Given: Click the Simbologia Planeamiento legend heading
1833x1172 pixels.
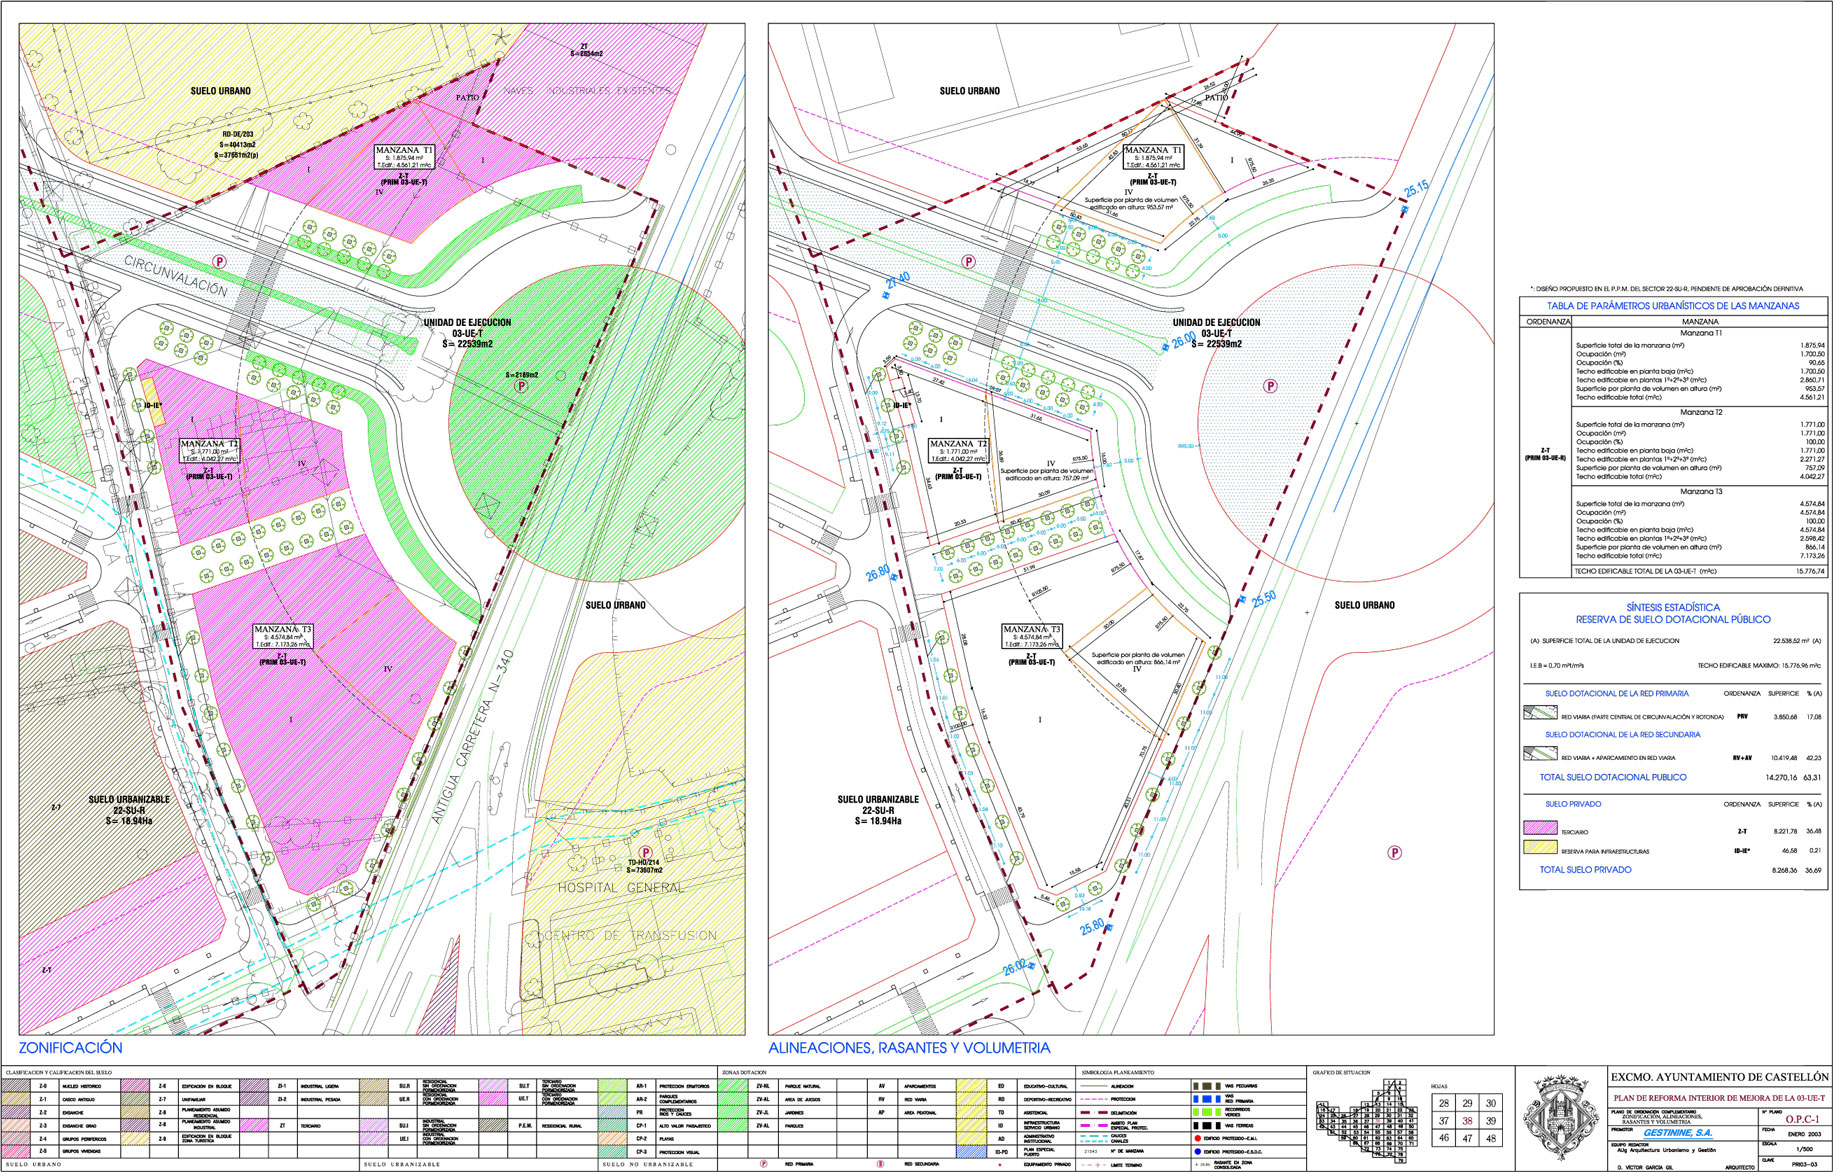Looking at the screenshot, I should pos(1119,1072).
